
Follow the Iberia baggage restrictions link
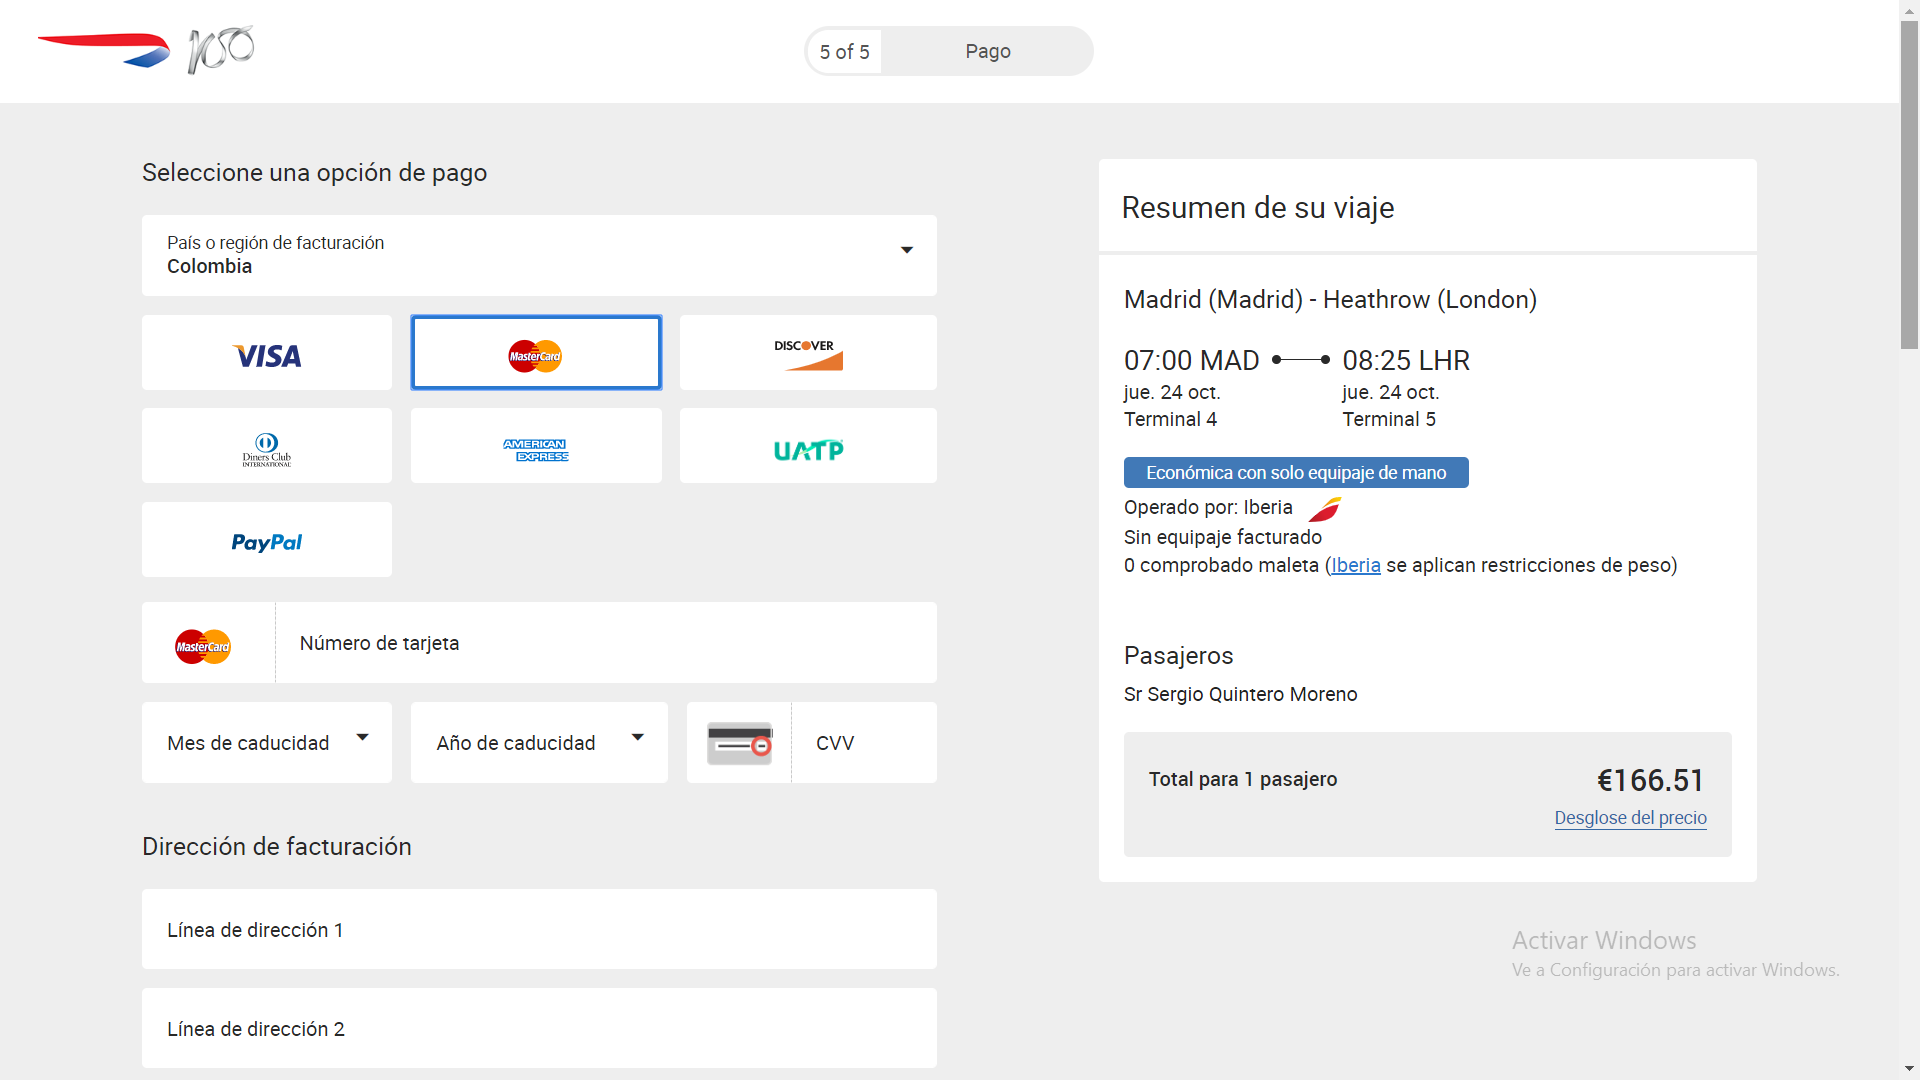1355,566
